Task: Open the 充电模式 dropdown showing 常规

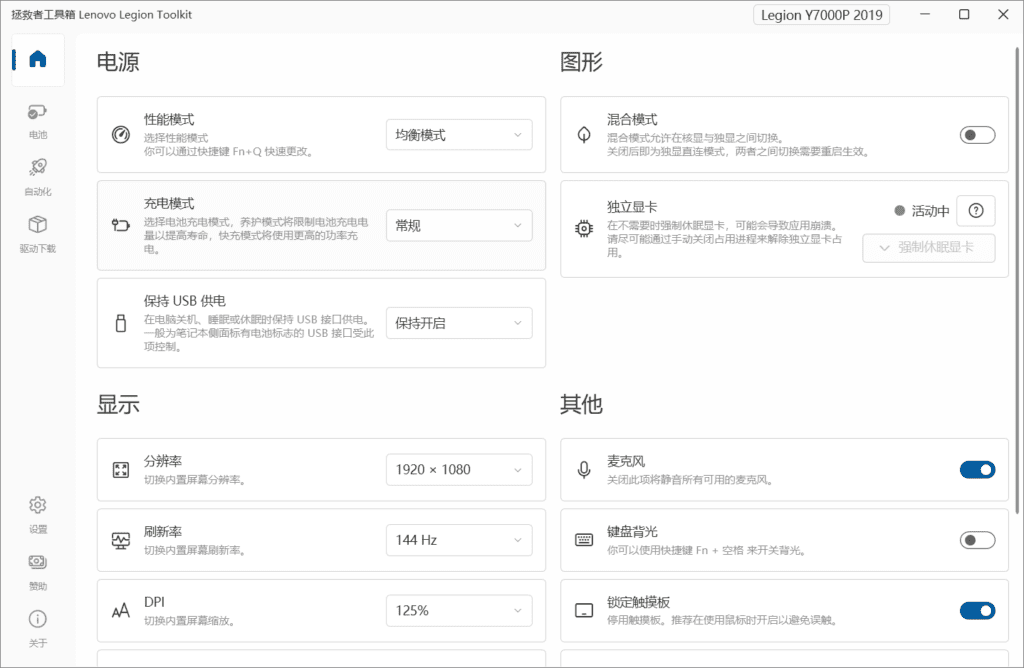Action: [459, 226]
